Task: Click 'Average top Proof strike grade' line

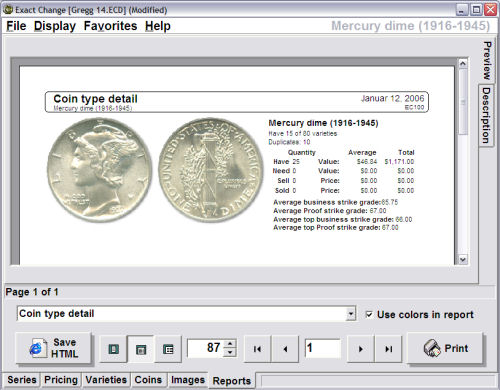Action: point(336,228)
